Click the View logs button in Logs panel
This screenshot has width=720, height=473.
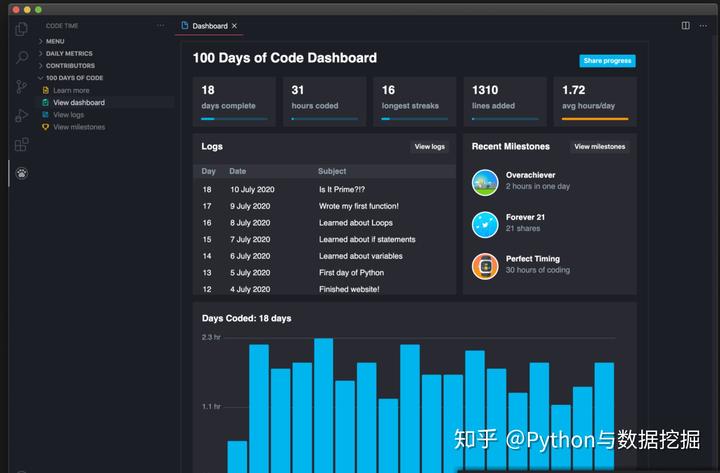tap(429, 146)
